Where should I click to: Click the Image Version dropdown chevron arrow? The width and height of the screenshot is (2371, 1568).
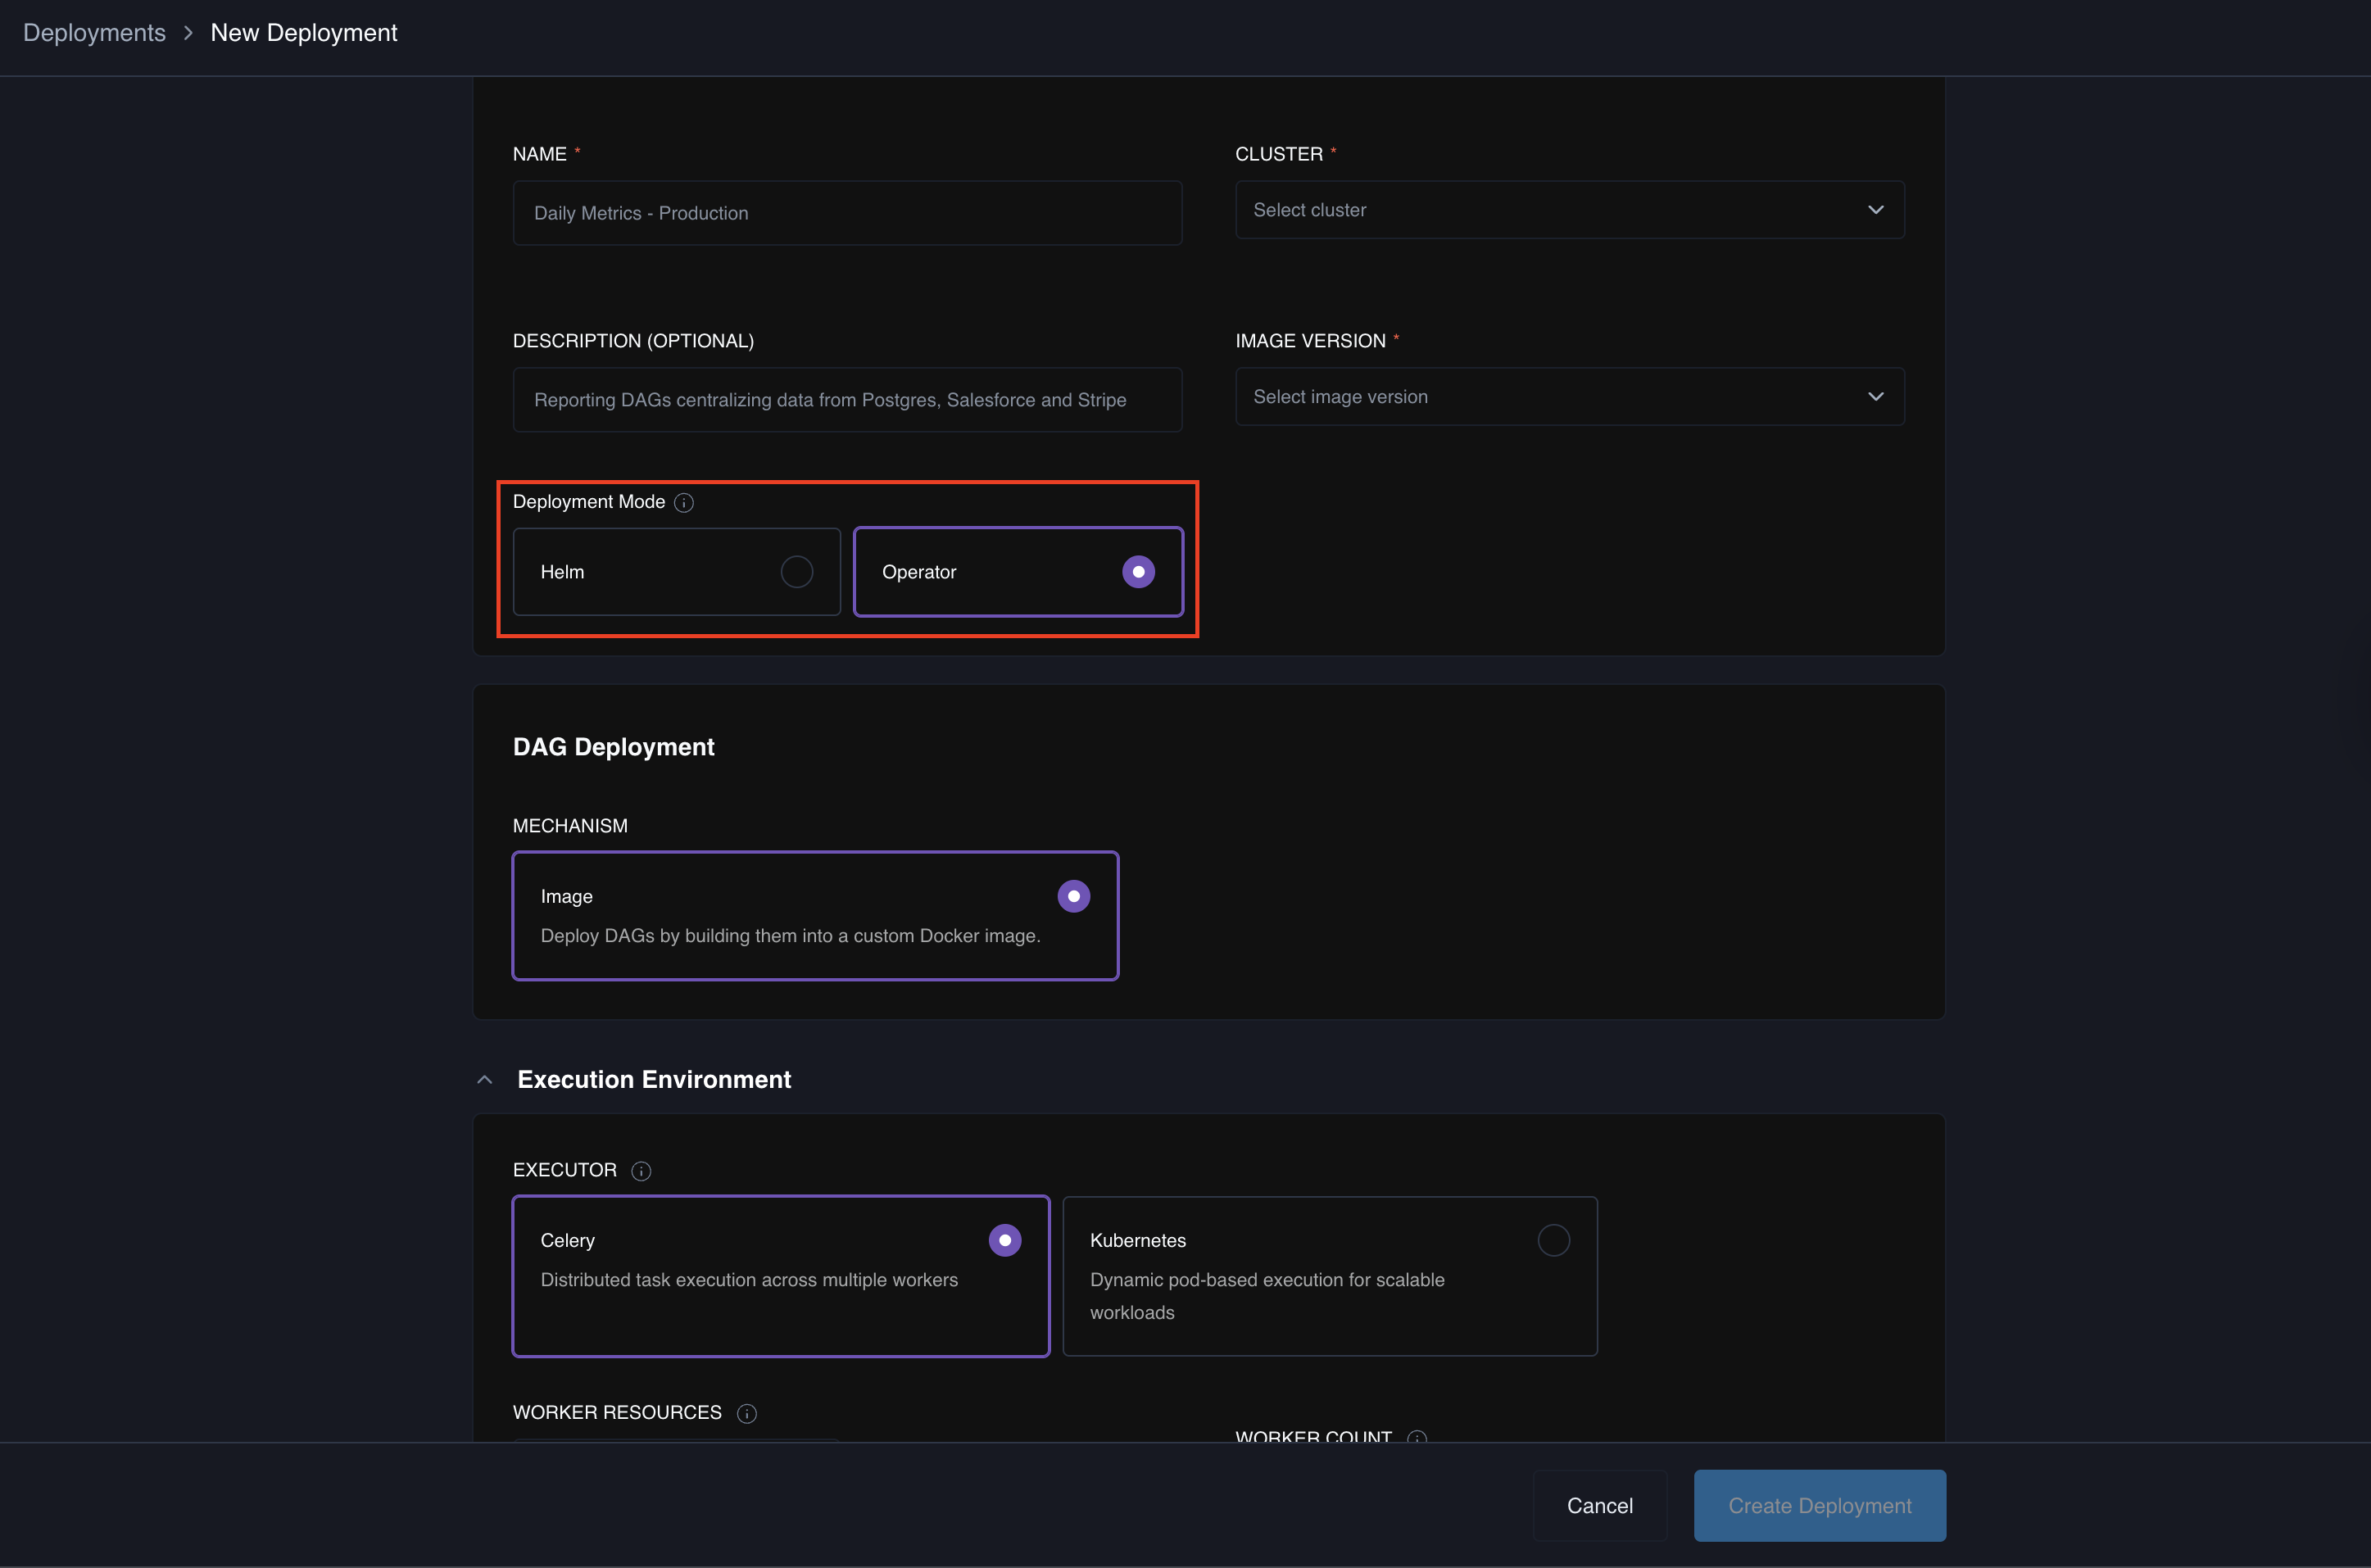1875,397
